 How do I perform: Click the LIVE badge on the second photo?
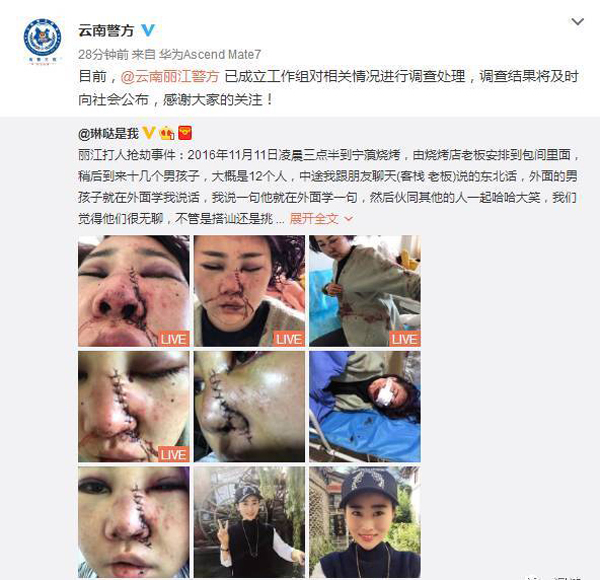pyautogui.click(x=289, y=339)
